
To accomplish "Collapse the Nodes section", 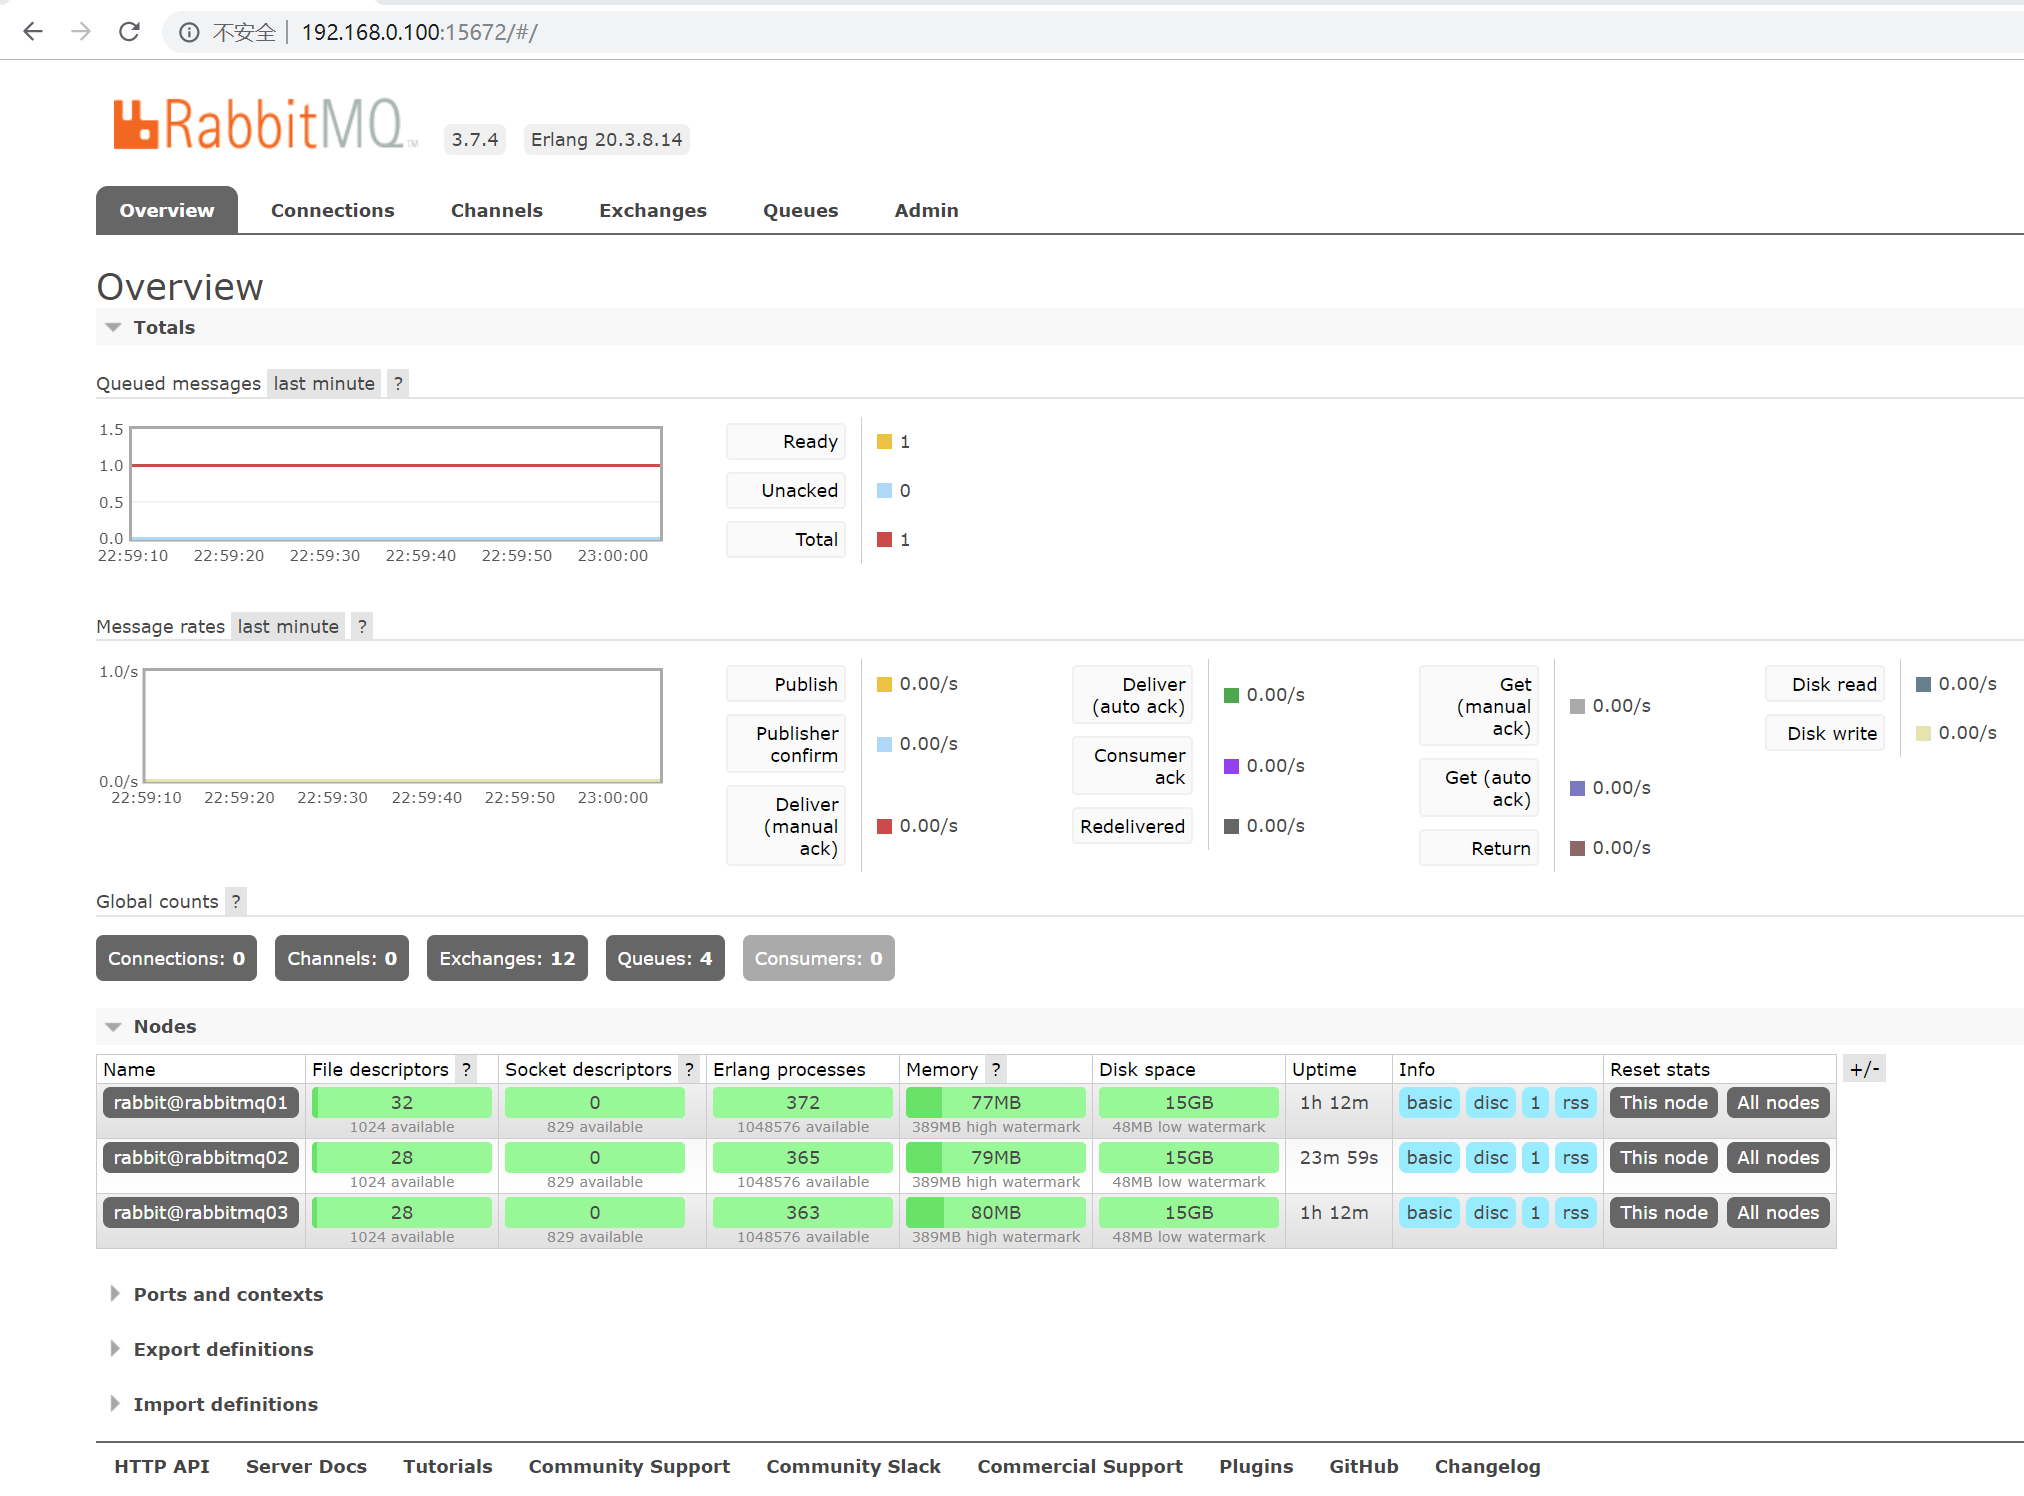I will point(150,1026).
